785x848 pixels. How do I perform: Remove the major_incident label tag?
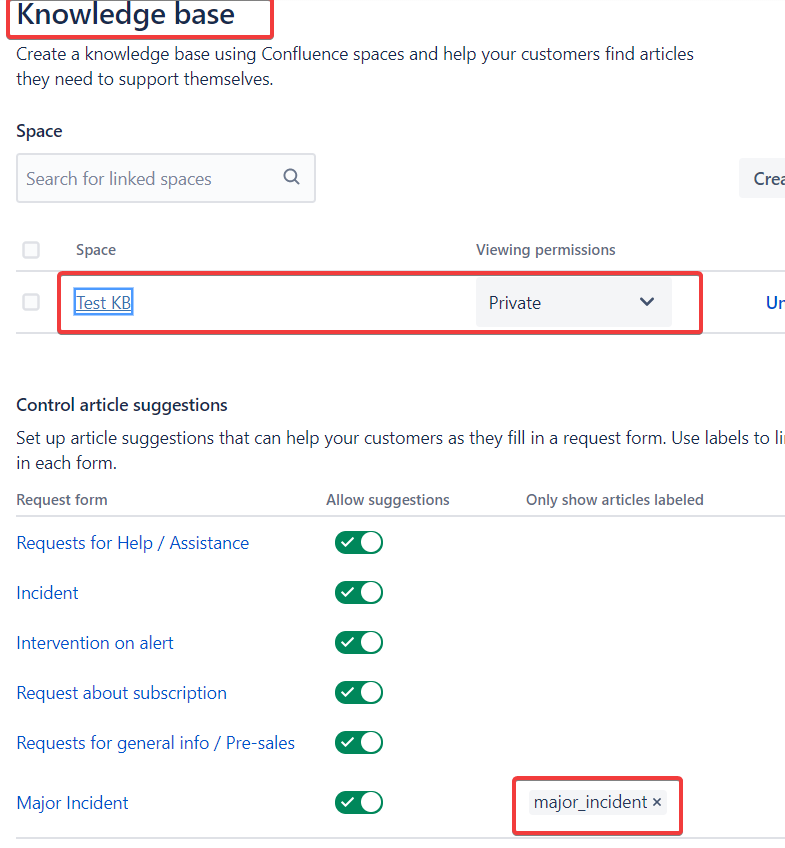pos(657,802)
